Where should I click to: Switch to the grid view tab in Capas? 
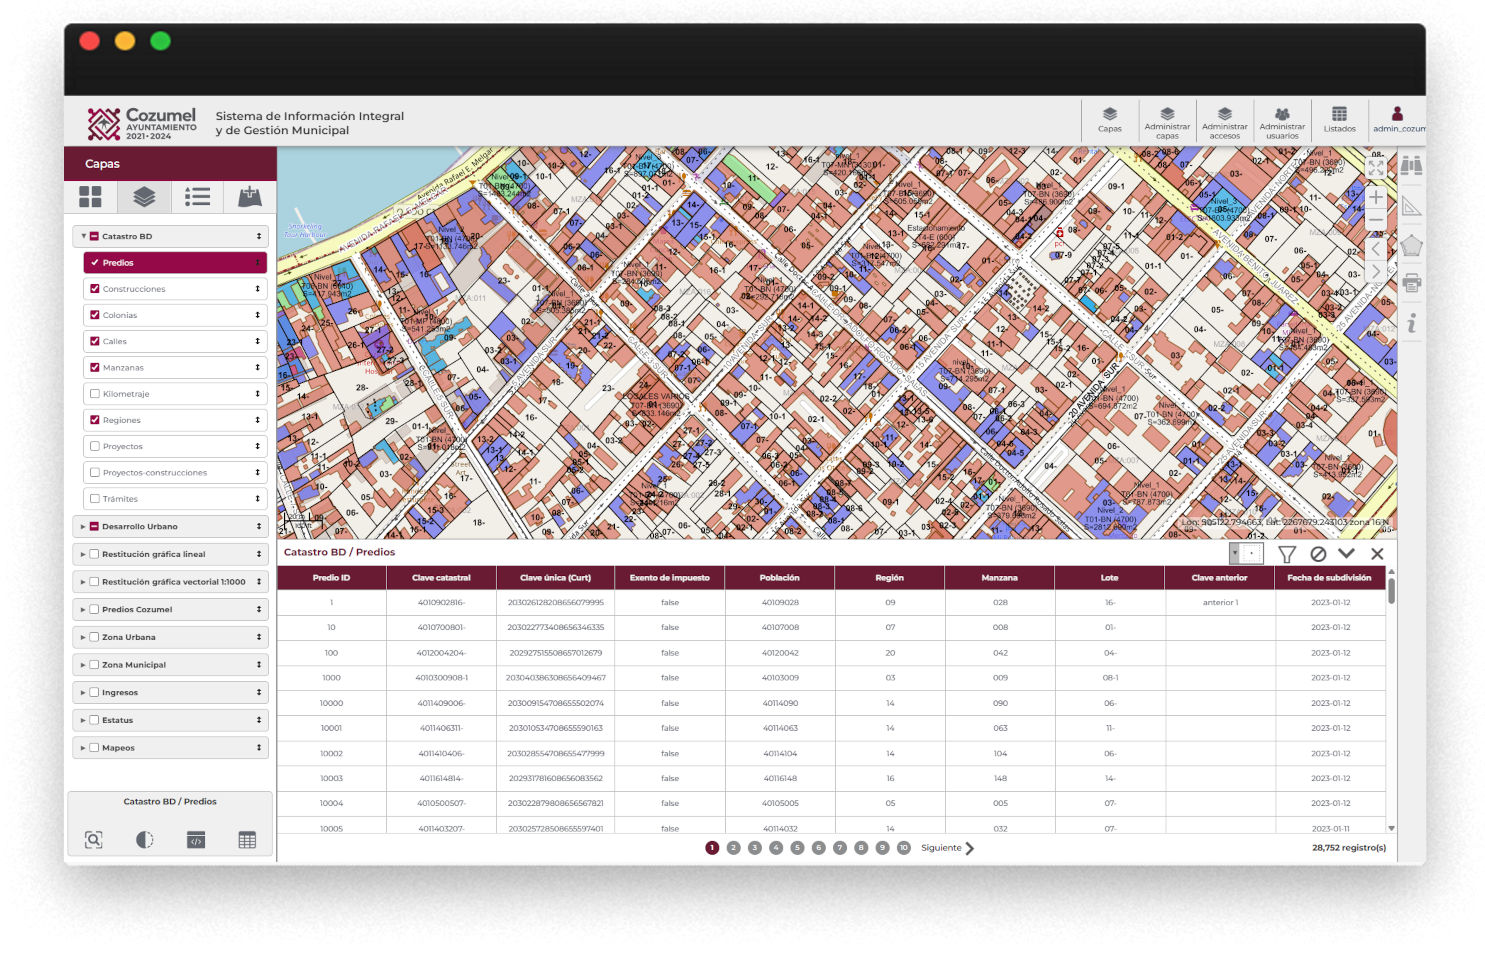click(x=91, y=197)
